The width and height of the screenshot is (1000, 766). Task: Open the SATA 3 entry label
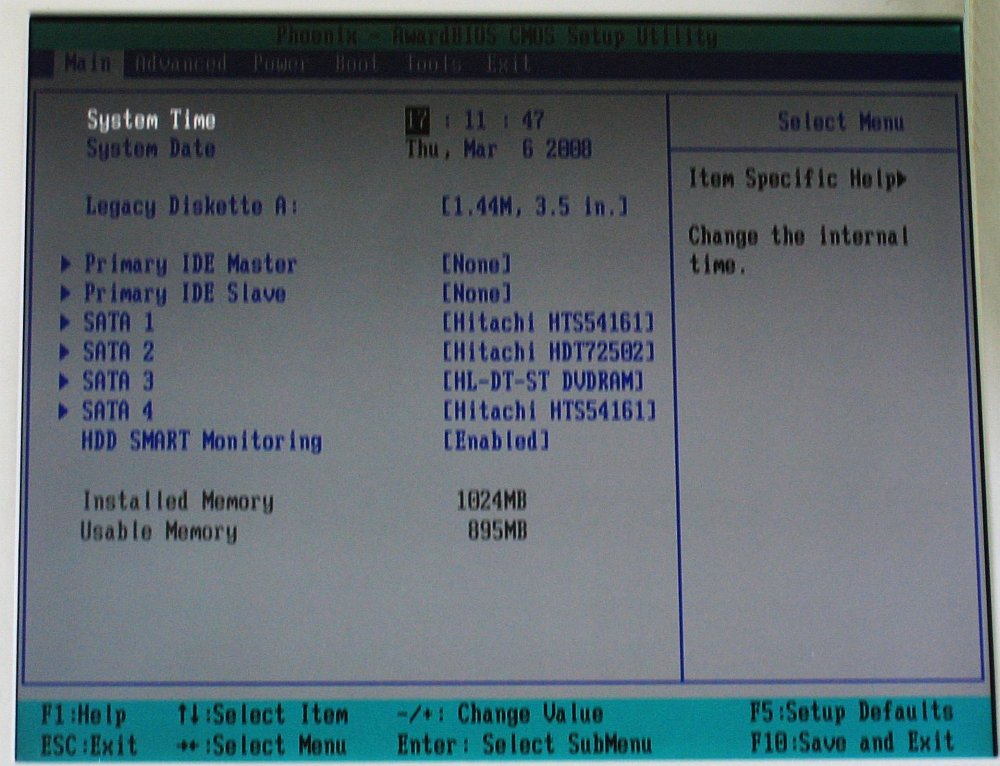tap(117, 381)
